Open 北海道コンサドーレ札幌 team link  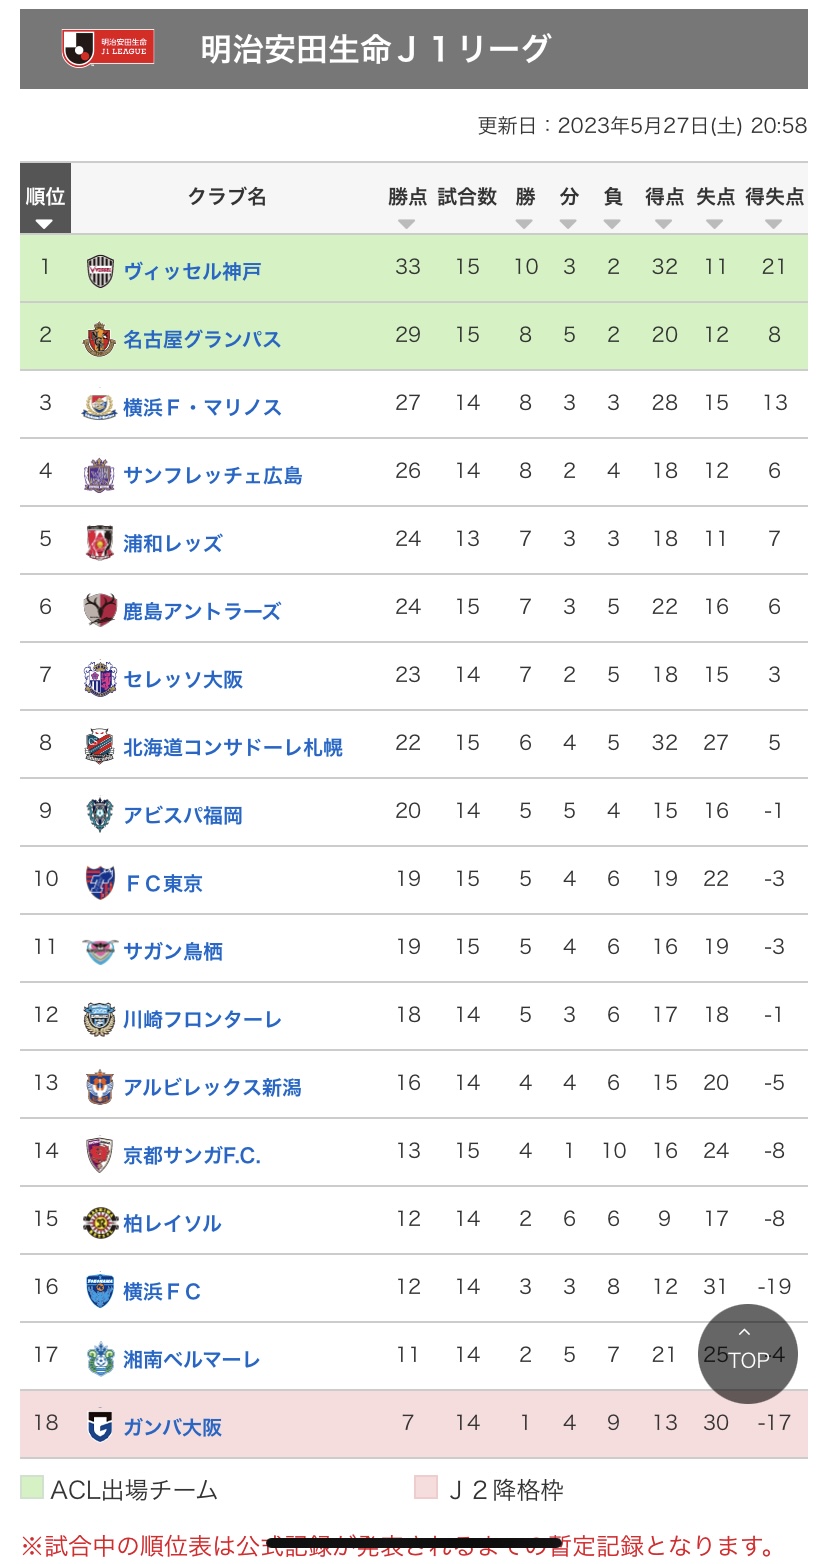coord(232,747)
